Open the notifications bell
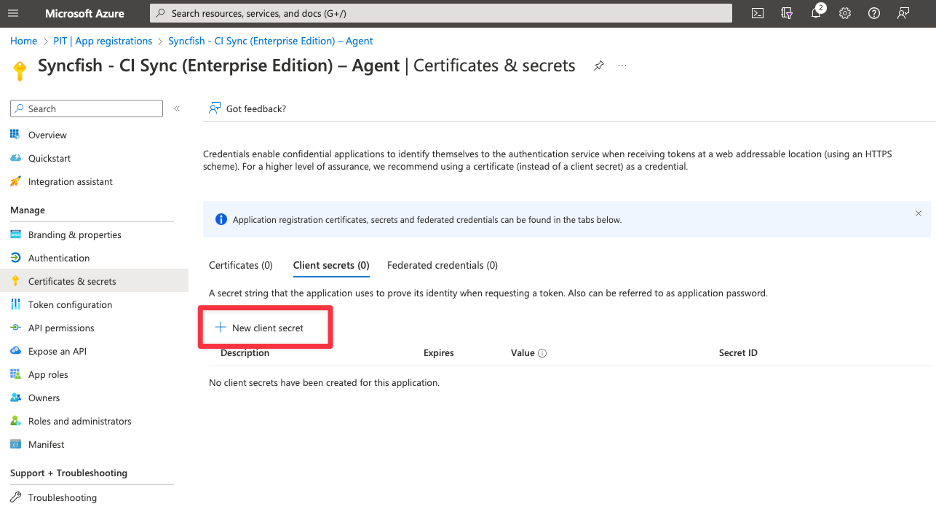 [816, 13]
